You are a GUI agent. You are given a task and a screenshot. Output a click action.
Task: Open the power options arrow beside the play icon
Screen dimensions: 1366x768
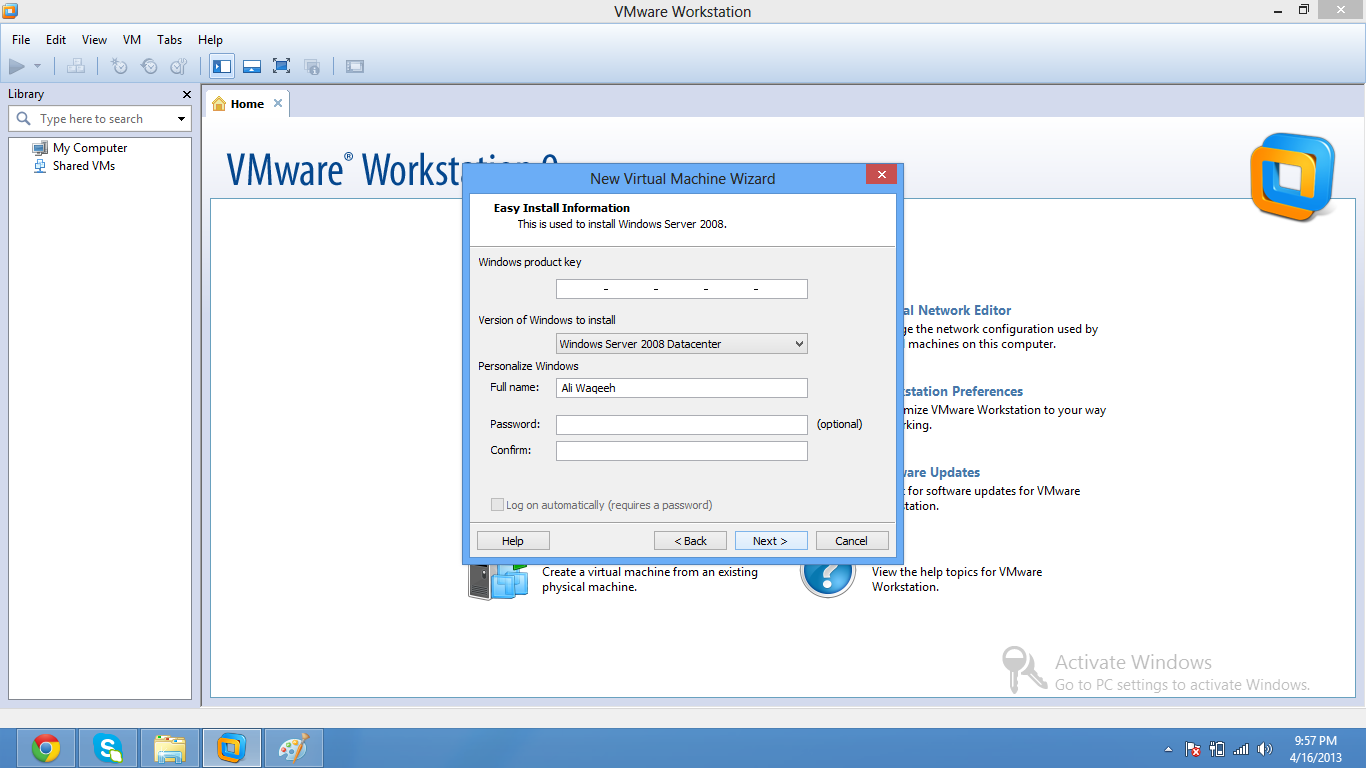[x=37, y=67]
